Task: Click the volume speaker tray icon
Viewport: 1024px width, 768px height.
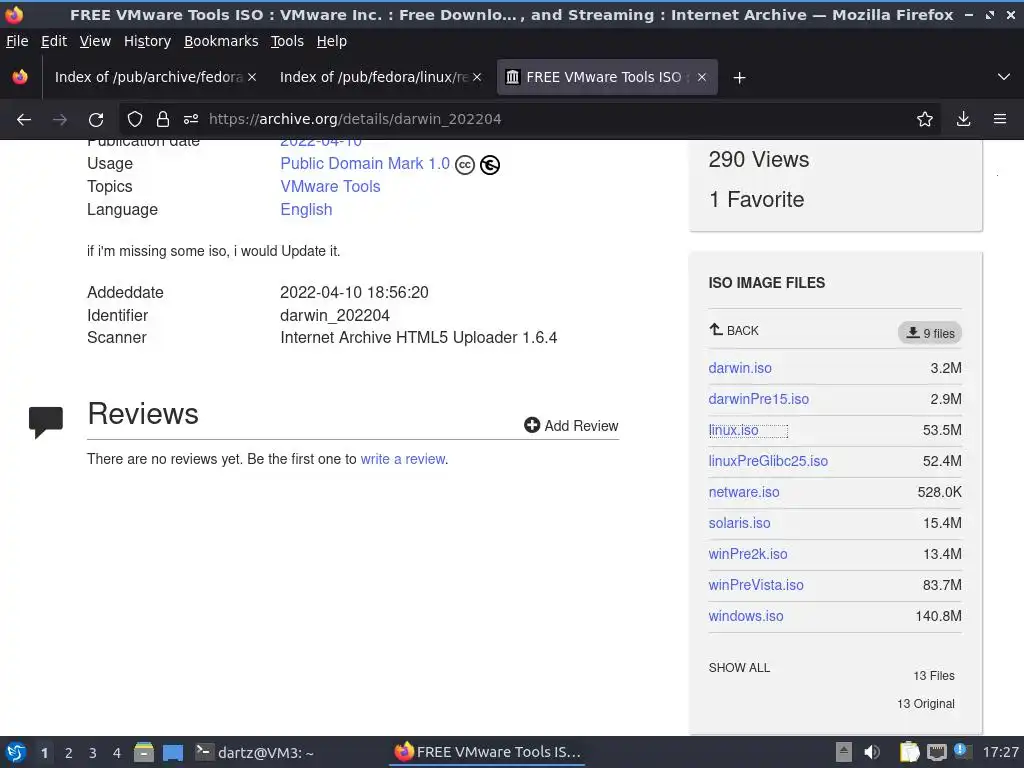Action: click(x=871, y=752)
